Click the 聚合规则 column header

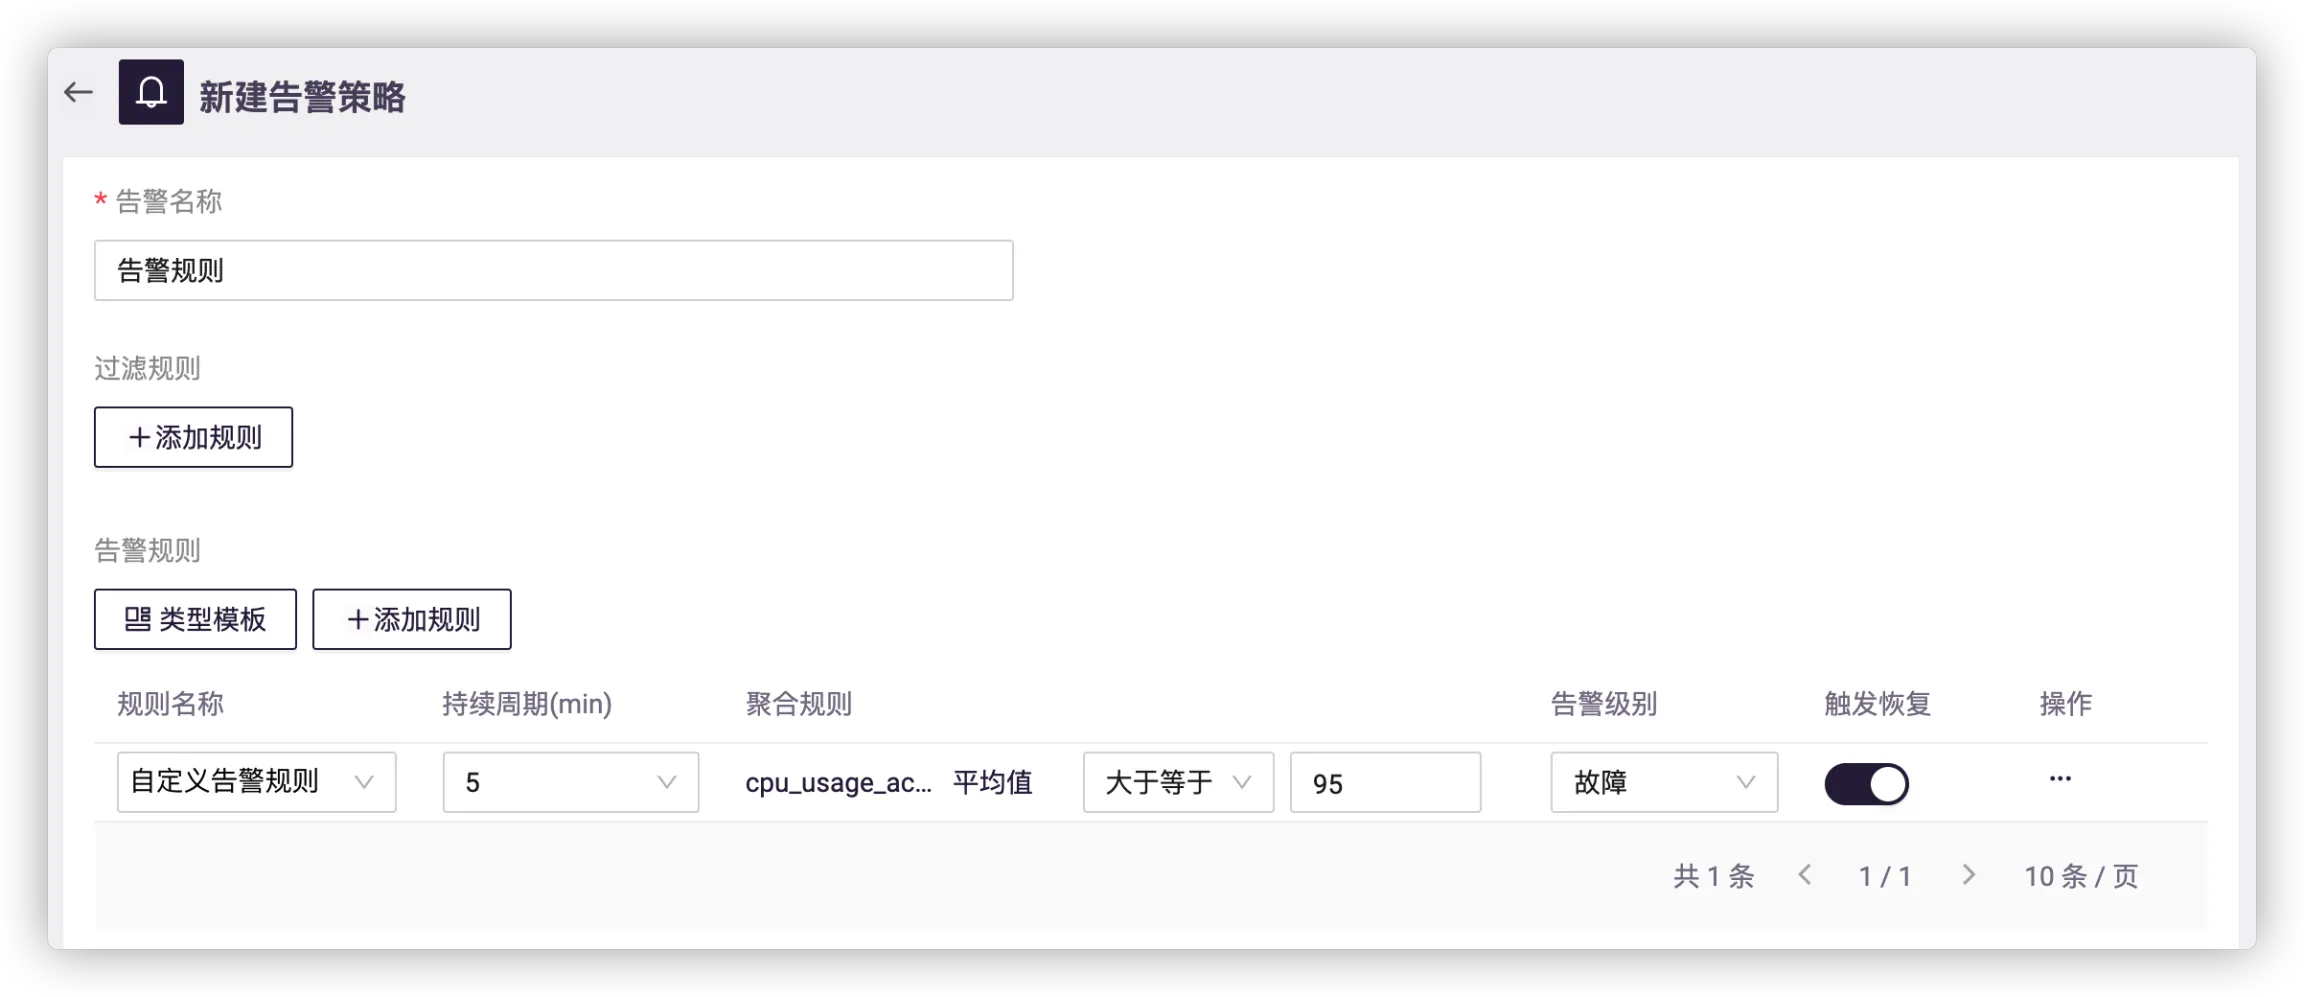click(x=798, y=704)
